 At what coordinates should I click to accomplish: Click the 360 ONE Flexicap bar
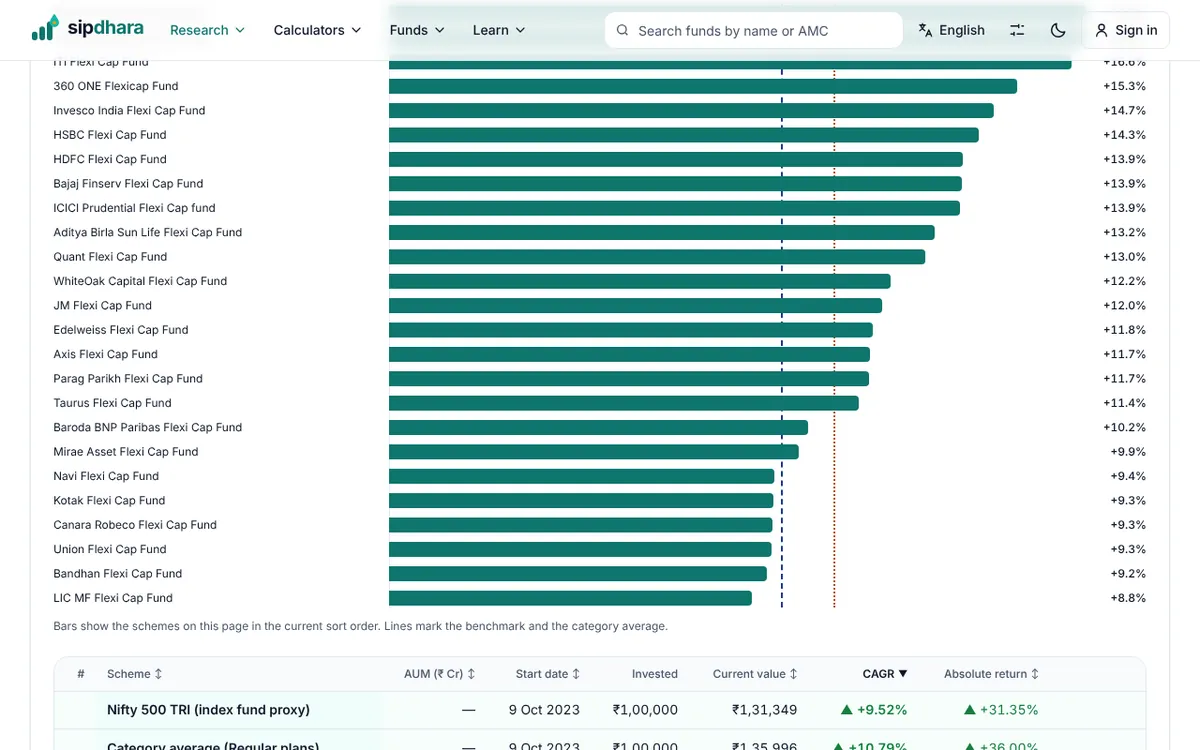(703, 86)
